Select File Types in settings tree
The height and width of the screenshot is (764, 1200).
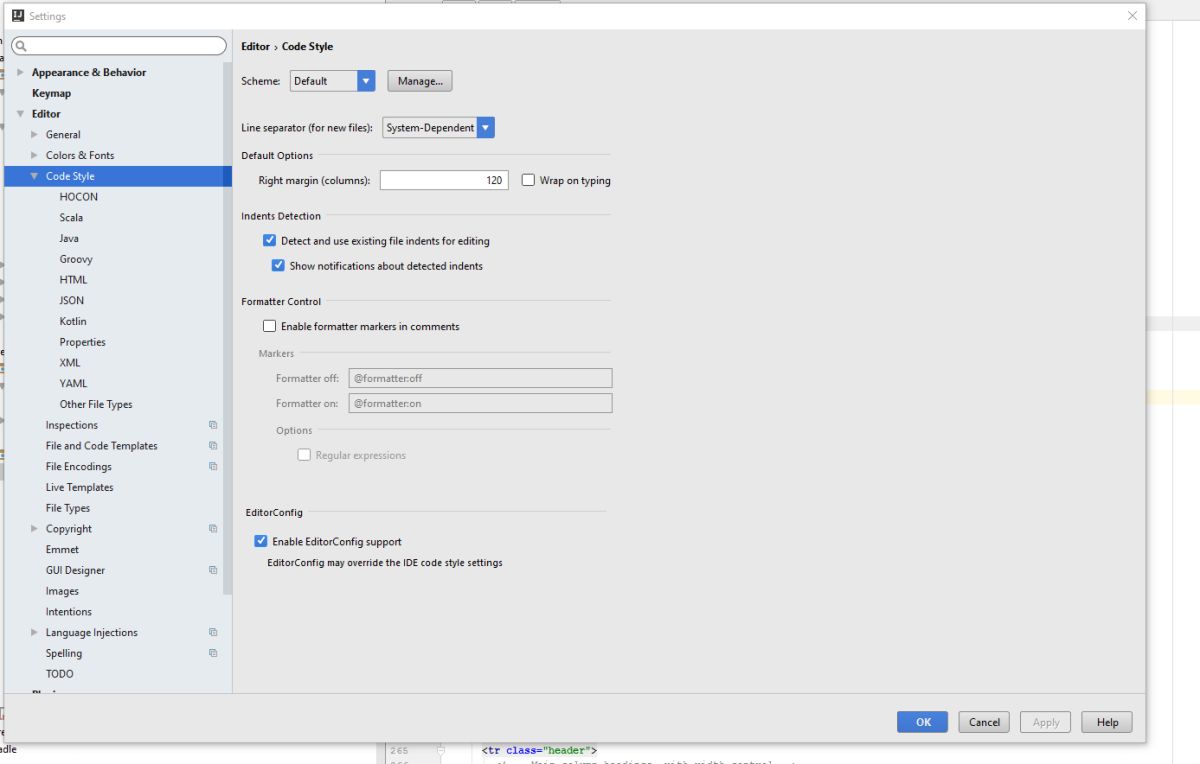pyautogui.click(x=68, y=508)
